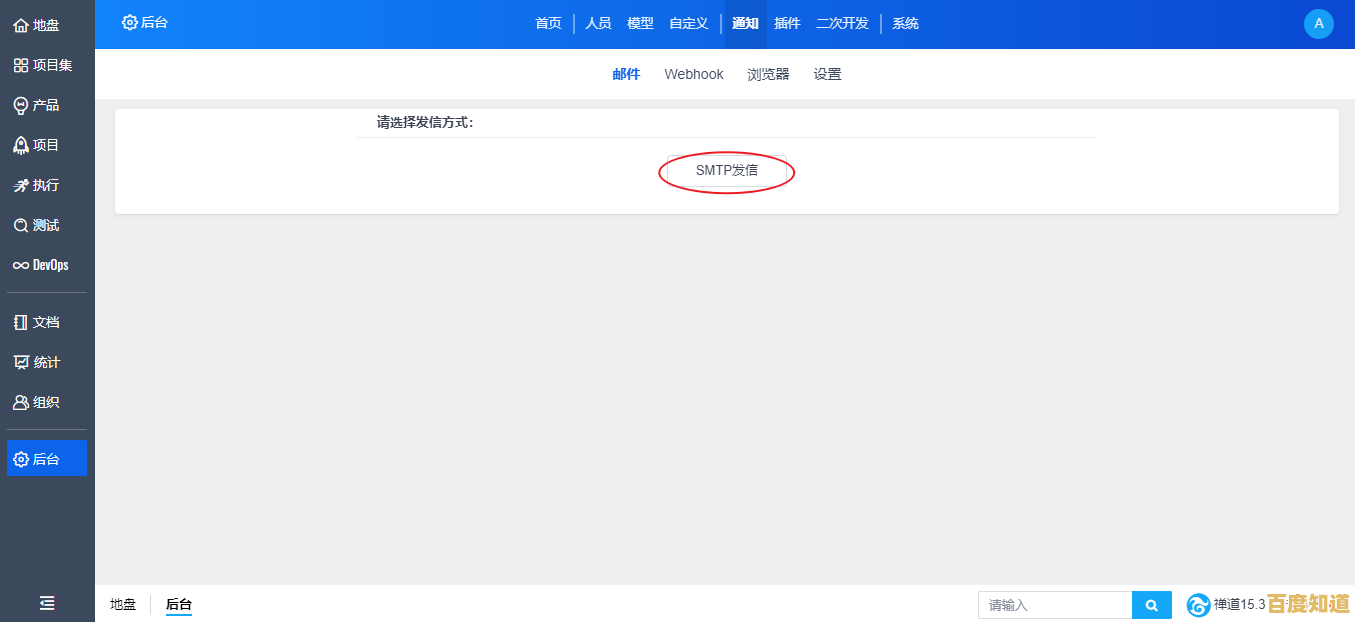
Task: Select the 组织 sidebar icon
Action: click(38, 401)
